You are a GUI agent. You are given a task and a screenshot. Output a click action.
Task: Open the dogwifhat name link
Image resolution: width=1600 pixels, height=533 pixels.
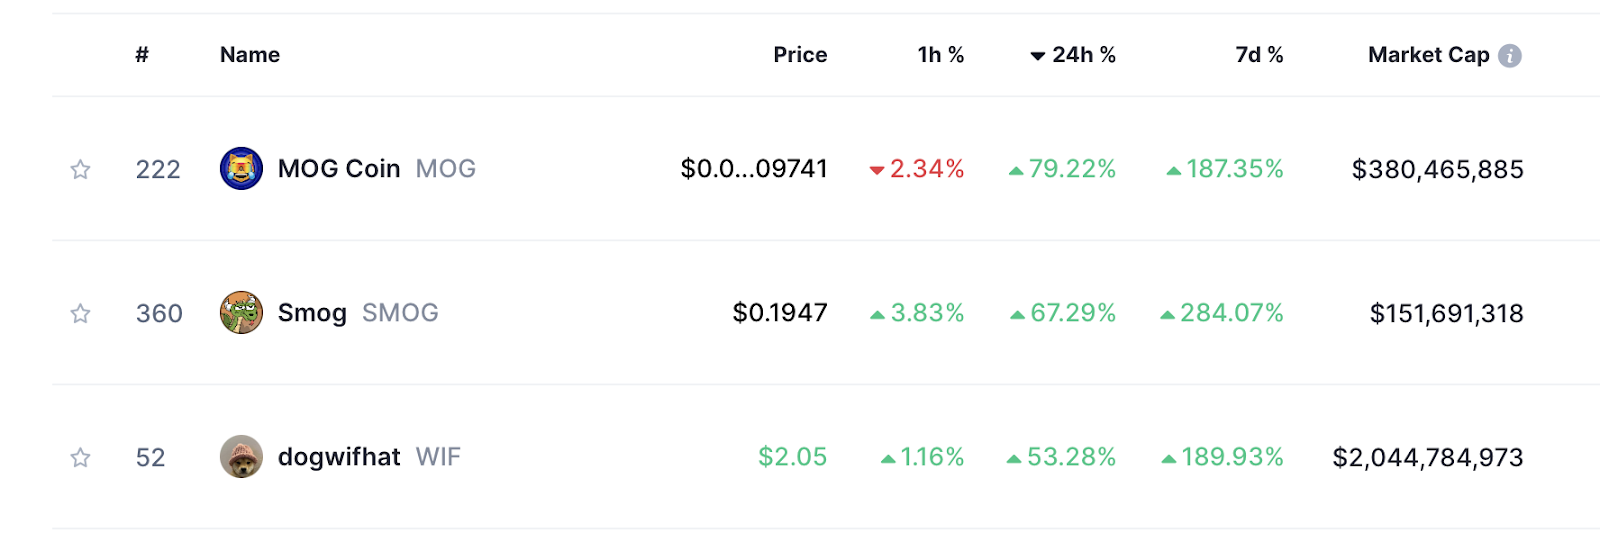(339, 456)
